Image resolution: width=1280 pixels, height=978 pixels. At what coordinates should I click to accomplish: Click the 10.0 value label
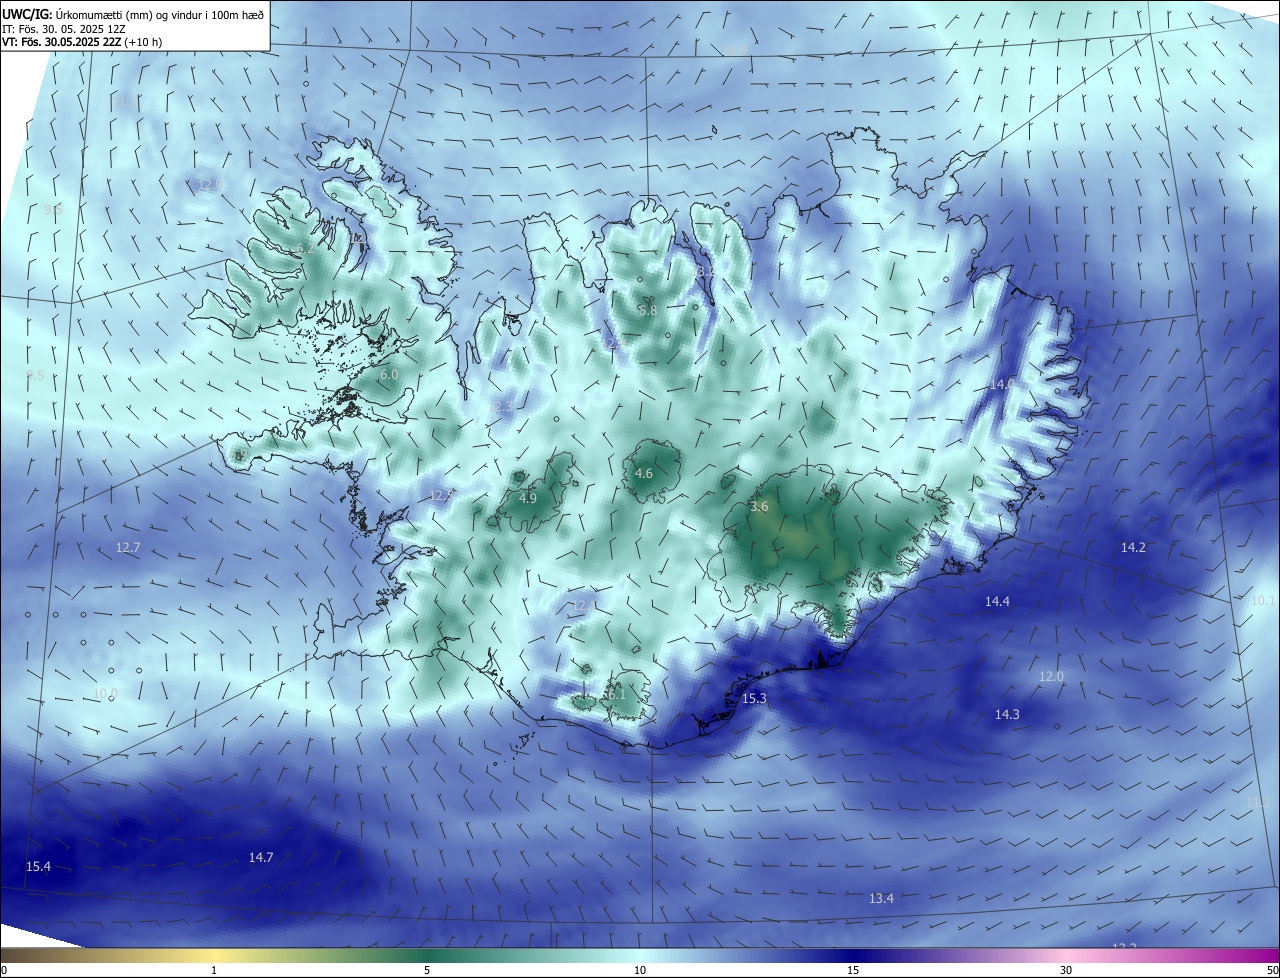[x=105, y=693]
